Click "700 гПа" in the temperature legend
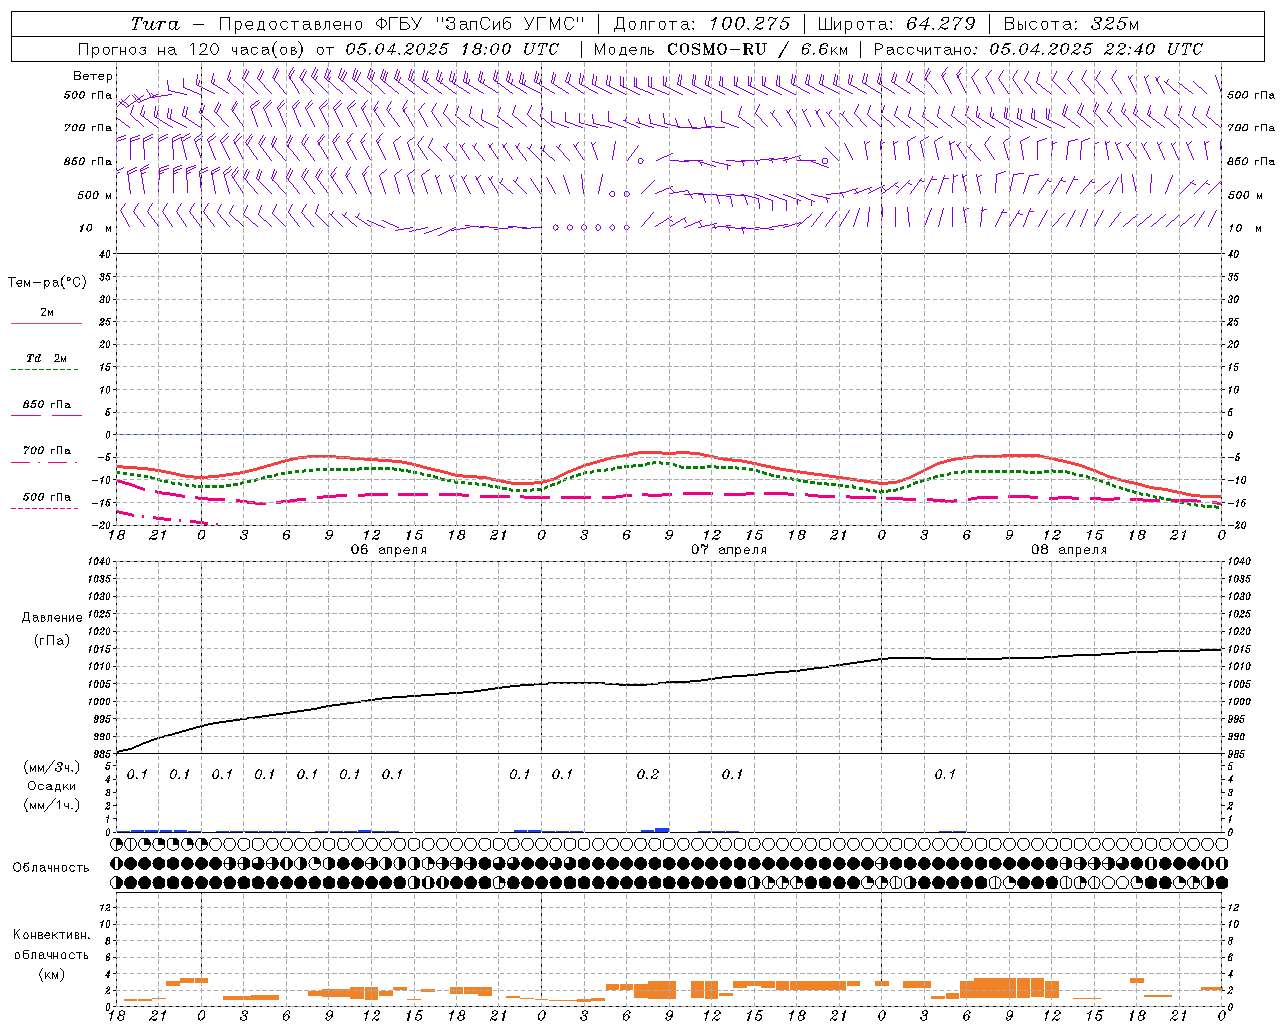This screenshot has height=1024, width=1280. point(47,451)
